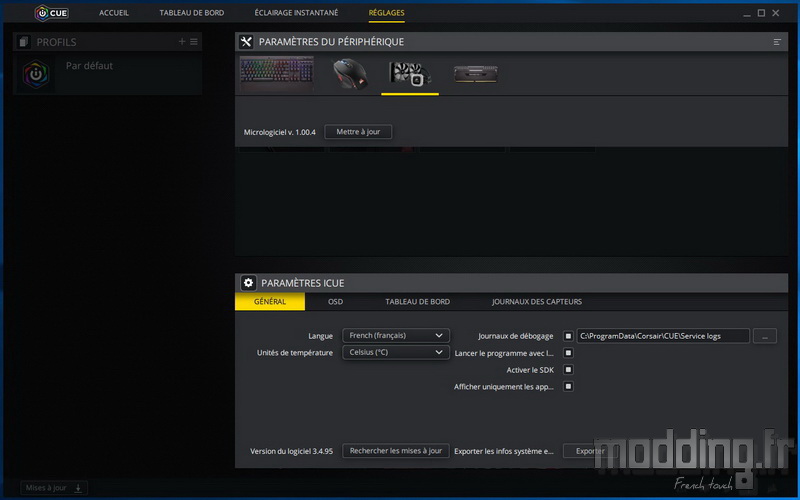Click the 'Micrologiciel v. 1.00.4' text
Image resolution: width=800 pixels, height=500 pixels.
280,132
